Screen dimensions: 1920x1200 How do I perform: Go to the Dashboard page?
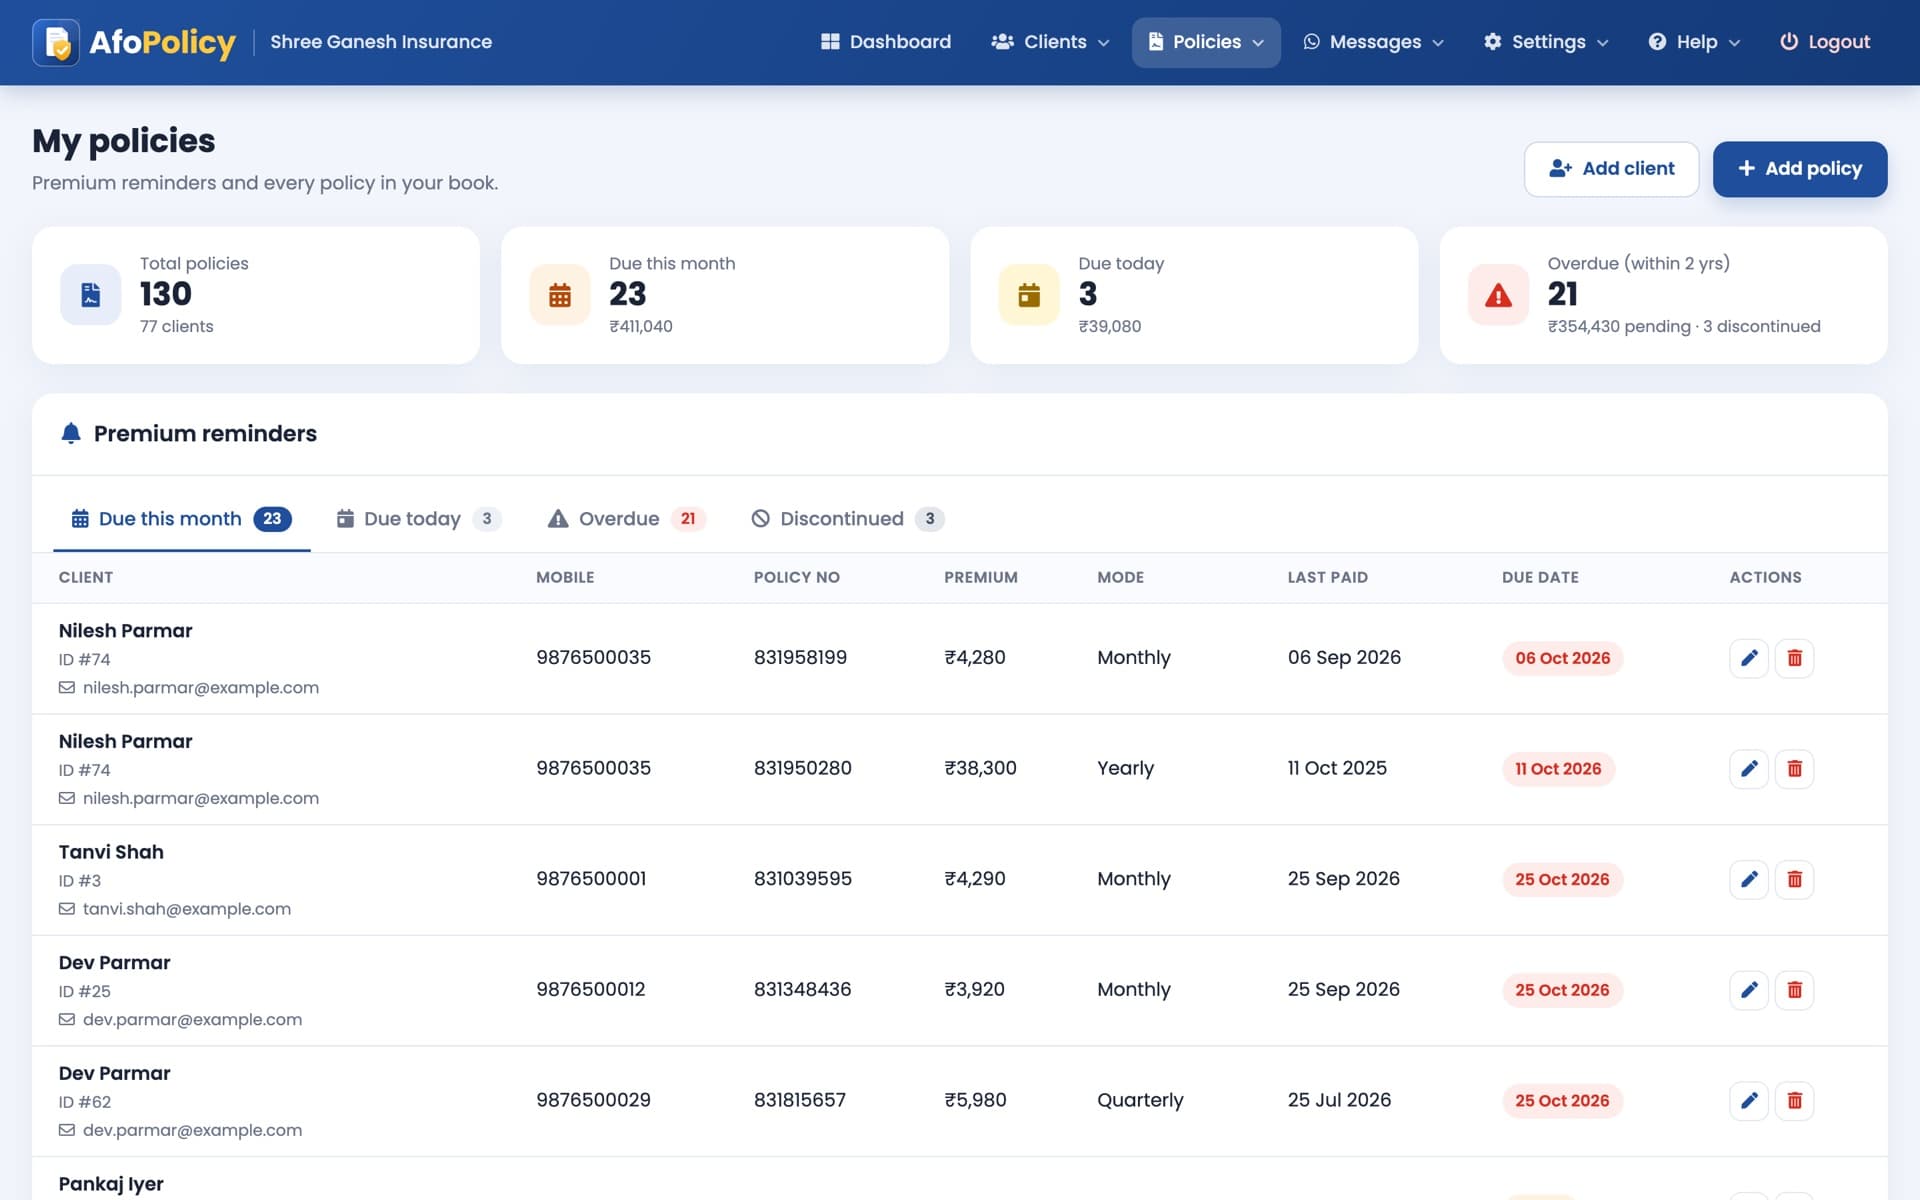pos(886,42)
